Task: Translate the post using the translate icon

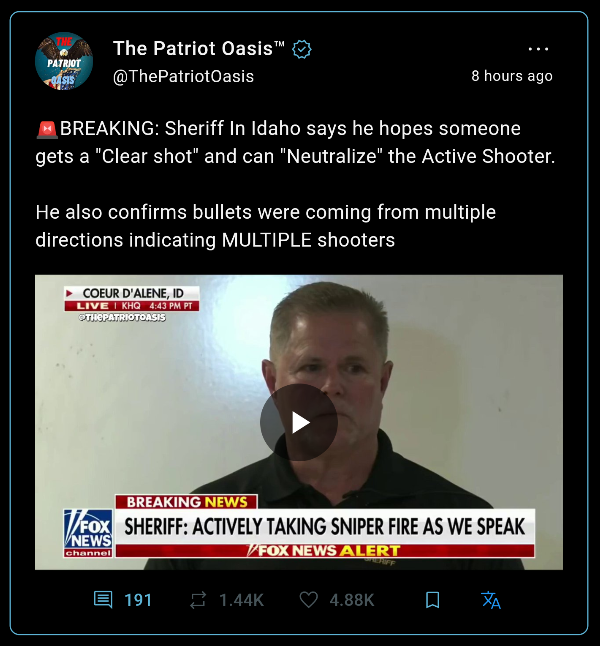Action: (491, 600)
